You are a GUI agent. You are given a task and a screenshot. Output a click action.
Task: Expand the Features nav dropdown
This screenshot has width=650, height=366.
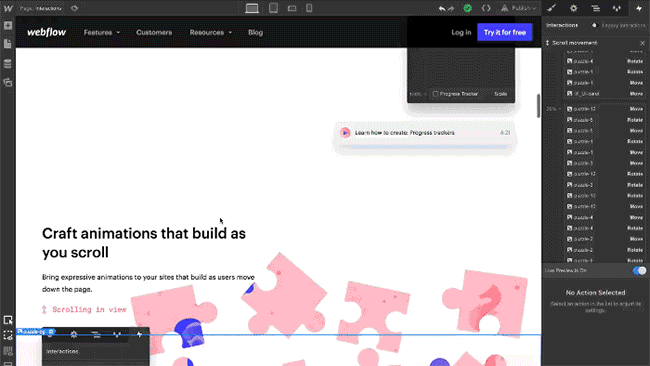[102, 32]
